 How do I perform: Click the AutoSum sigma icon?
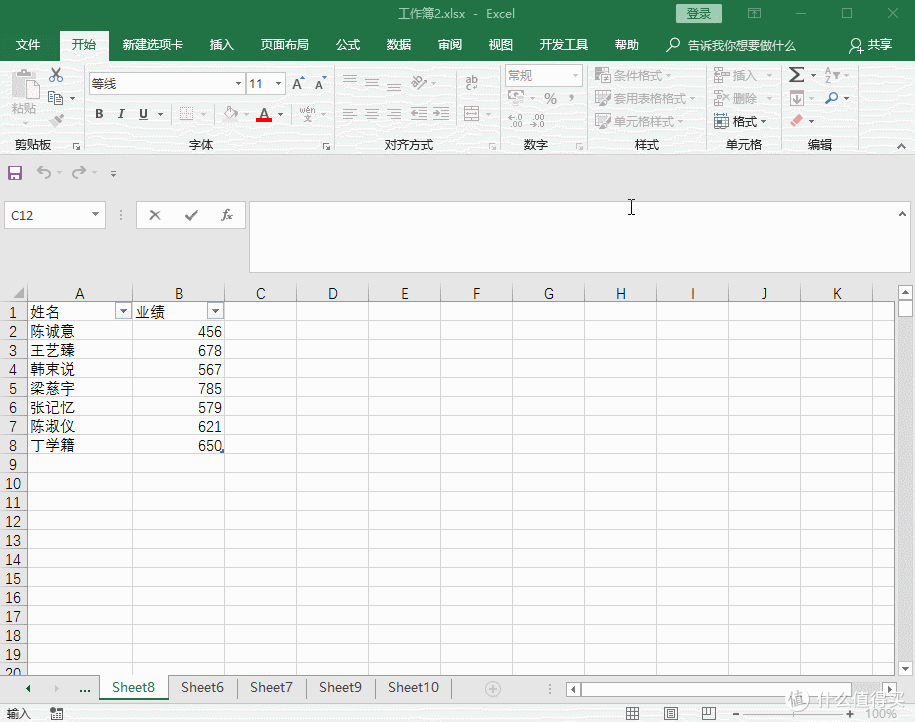pyautogui.click(x=796, y=75)
